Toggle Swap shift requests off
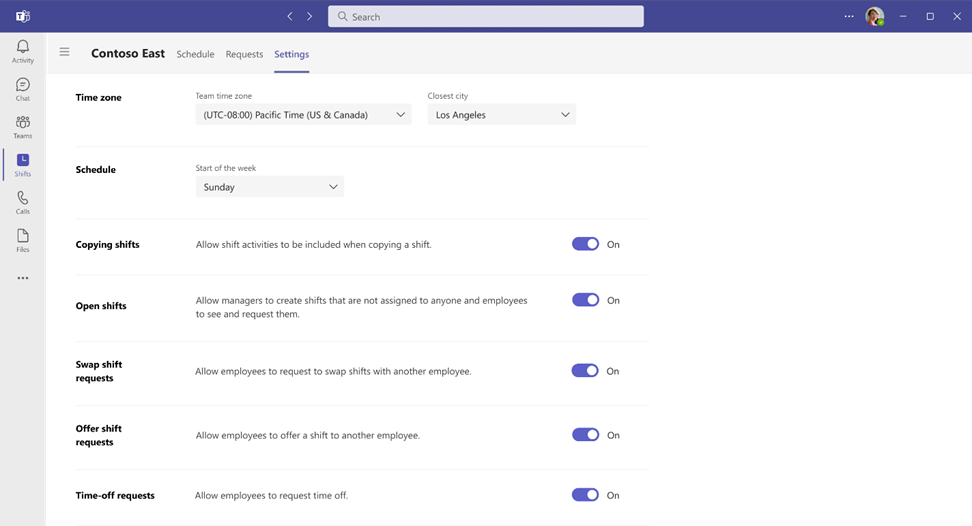 [x=585, y=371]
